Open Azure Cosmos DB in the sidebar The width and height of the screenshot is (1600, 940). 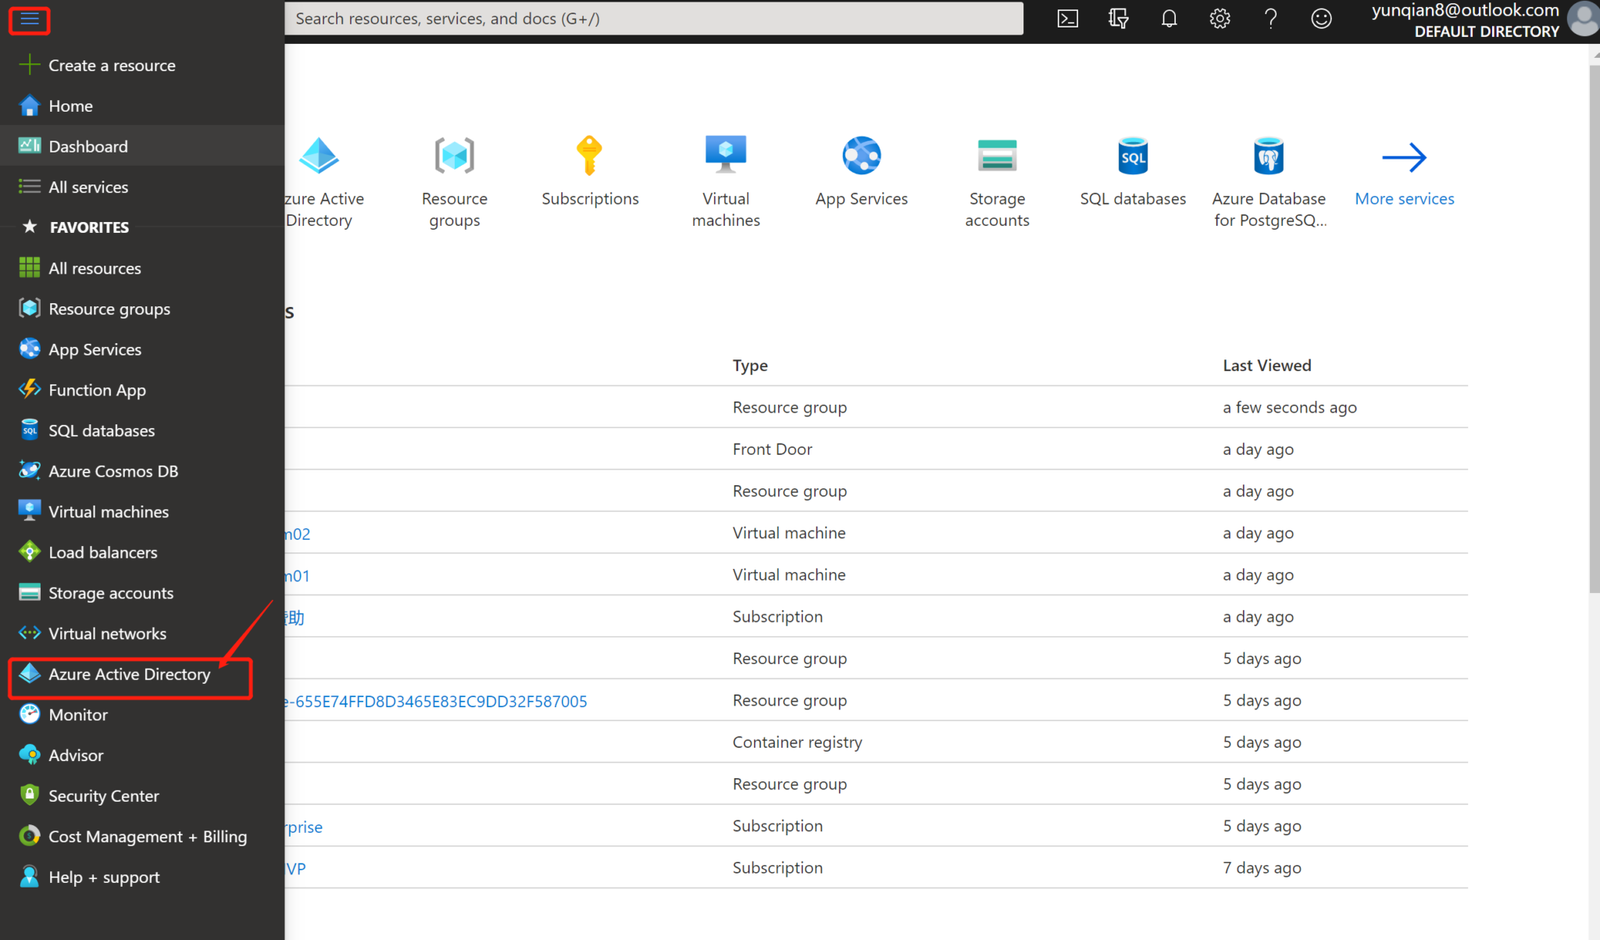(142, 471)
